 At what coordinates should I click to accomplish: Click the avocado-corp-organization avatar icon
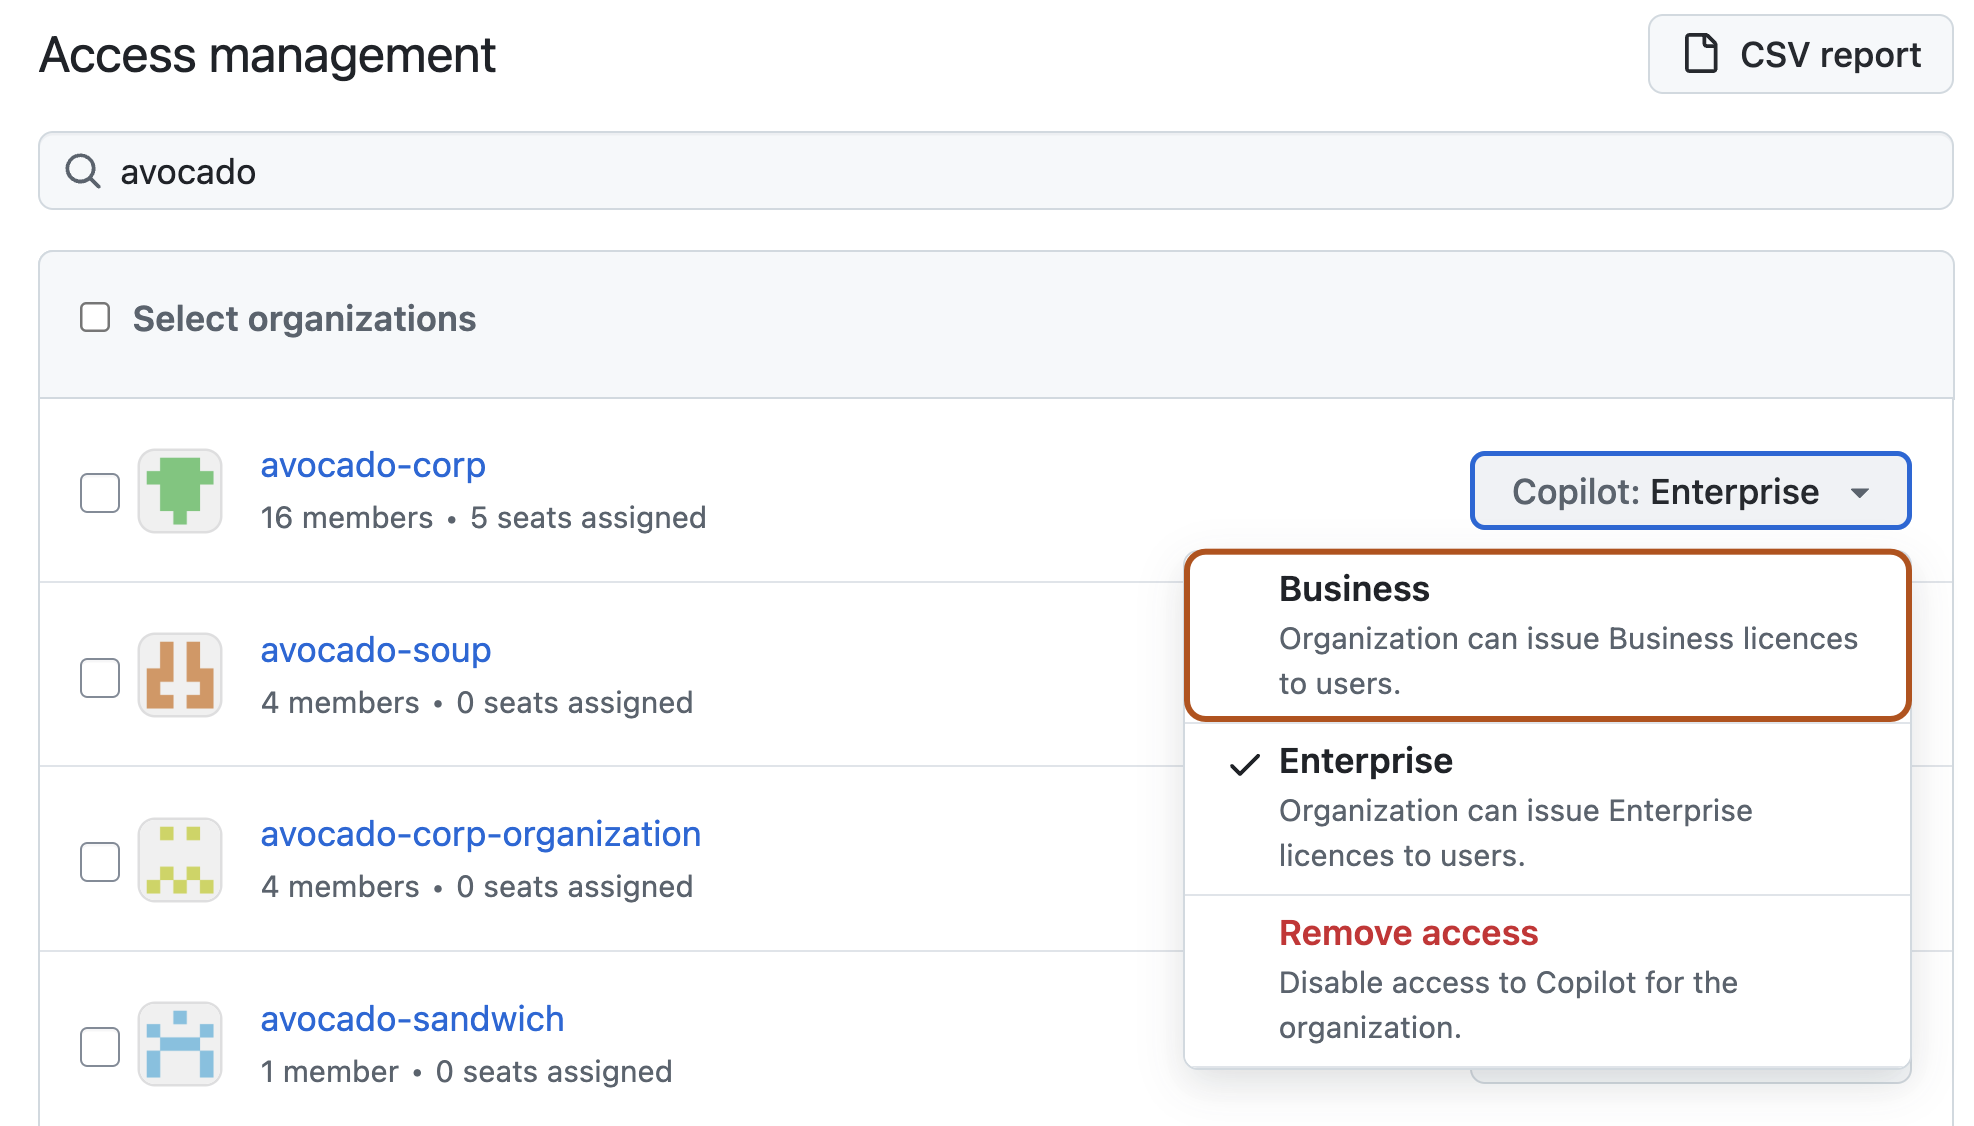click(x=180, y=860)
